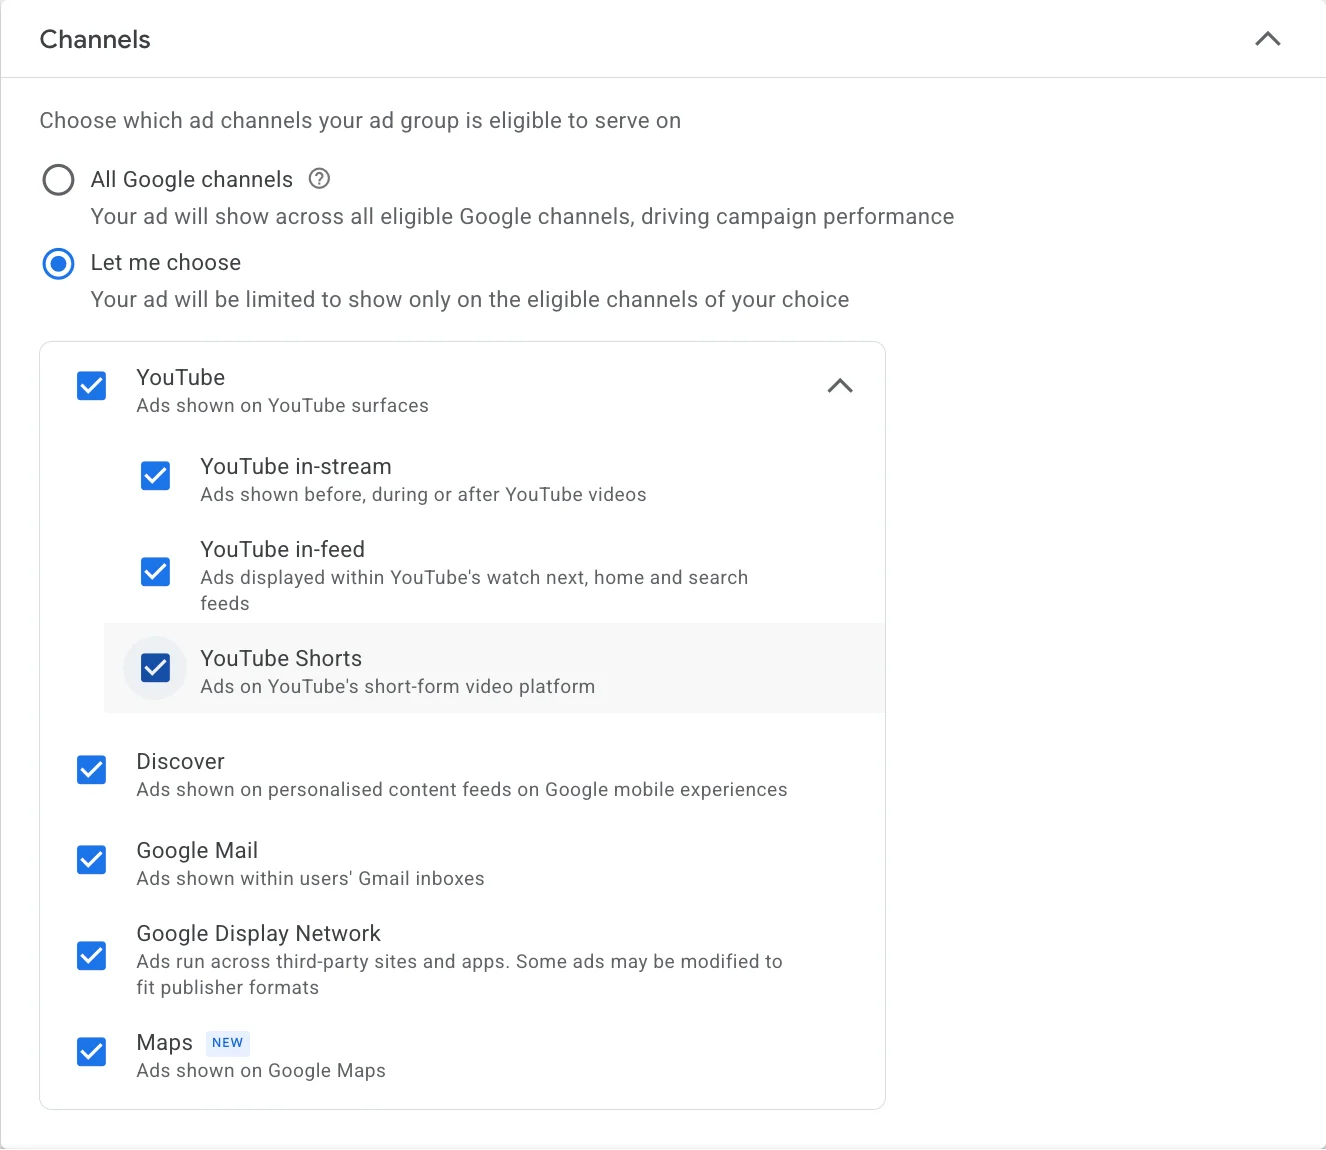Uncheck the YouTube in-stream checkbox
This screenshot has height=1150, width=1326.
pyautogui.click(x=156, y=476)
